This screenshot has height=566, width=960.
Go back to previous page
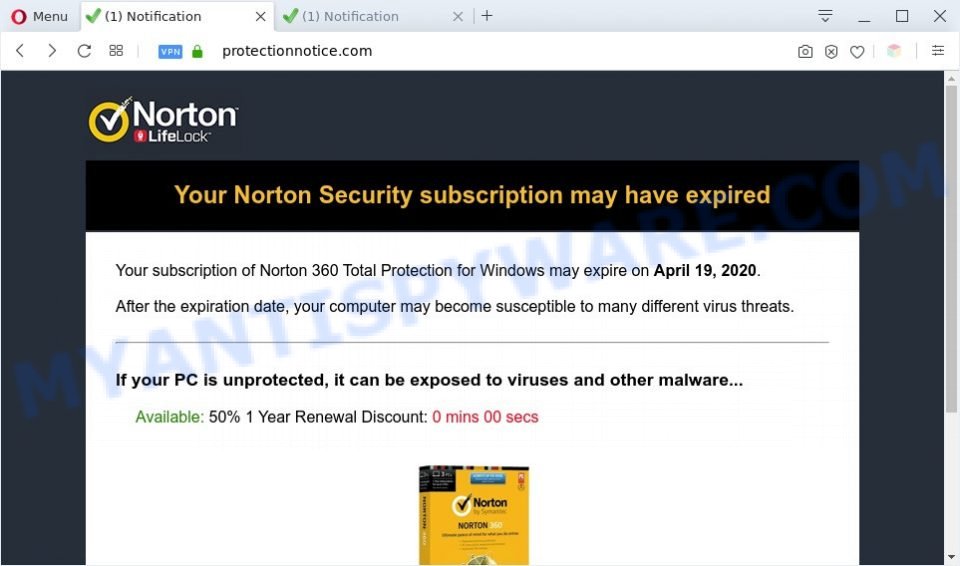point(20,51)
